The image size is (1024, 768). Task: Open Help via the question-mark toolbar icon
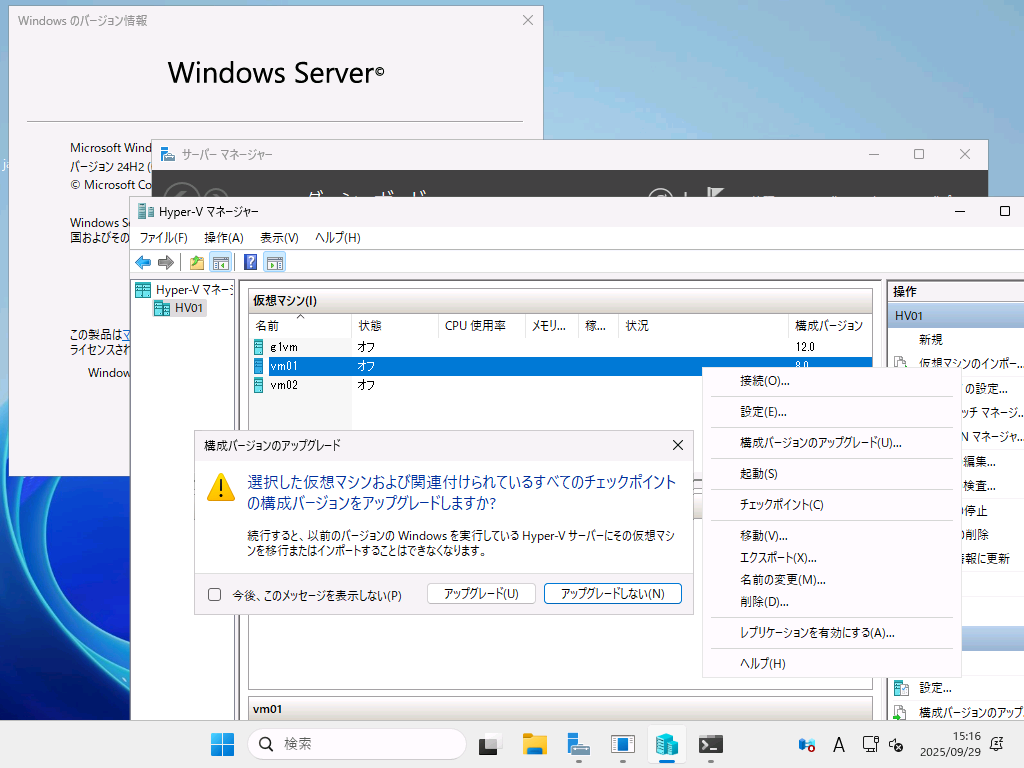click(x=249, y=262)
